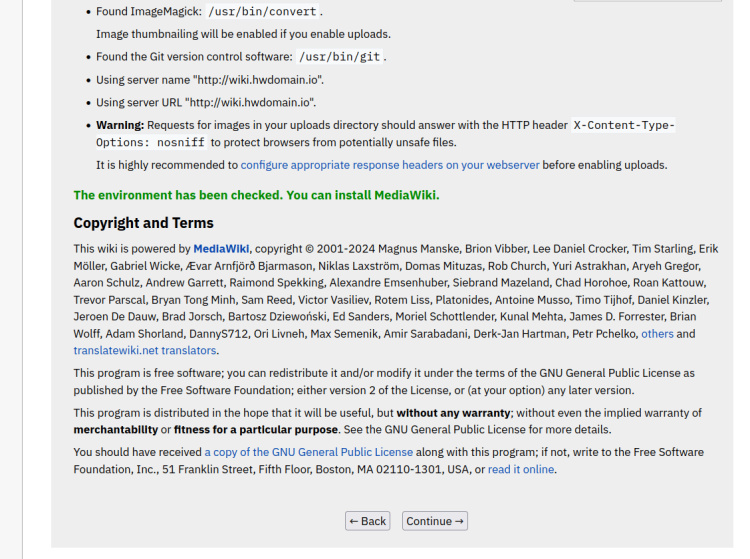750x559 pixels.
Task: Click the 'Image thumbnailing will be enabled' line
Action: coord(243,34)
